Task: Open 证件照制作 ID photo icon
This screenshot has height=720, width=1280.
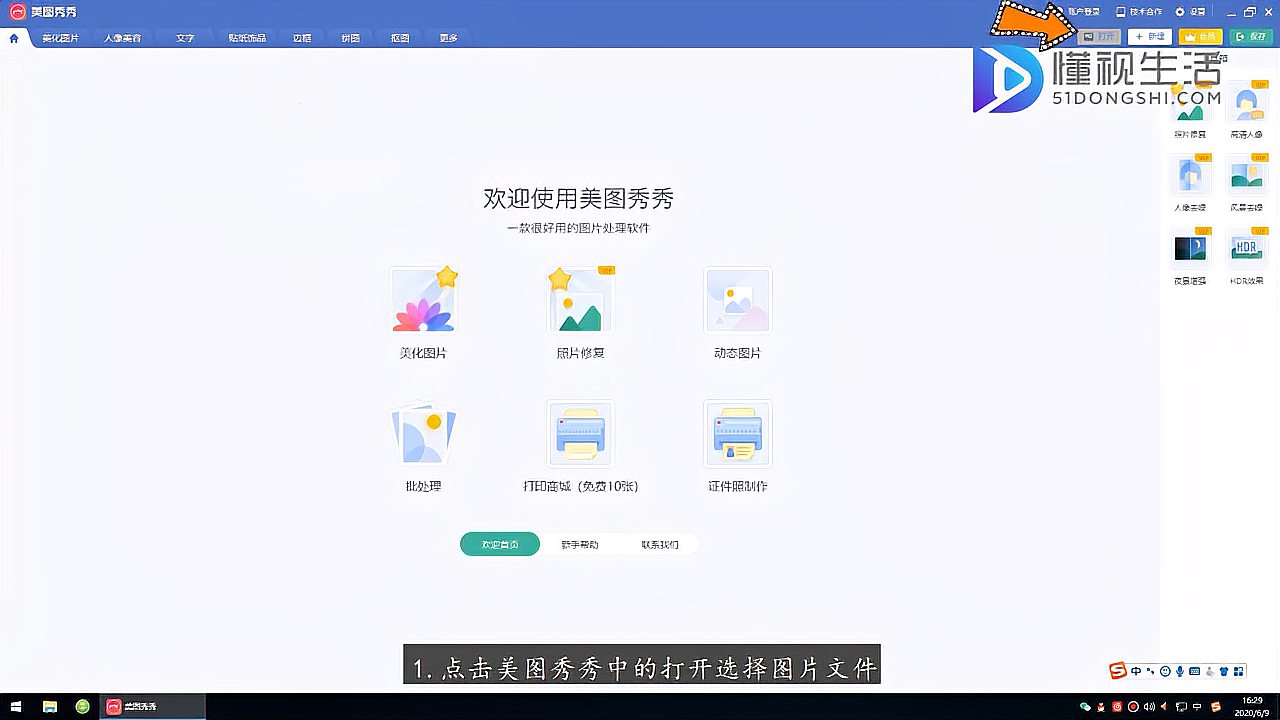Action: (738, 434)
